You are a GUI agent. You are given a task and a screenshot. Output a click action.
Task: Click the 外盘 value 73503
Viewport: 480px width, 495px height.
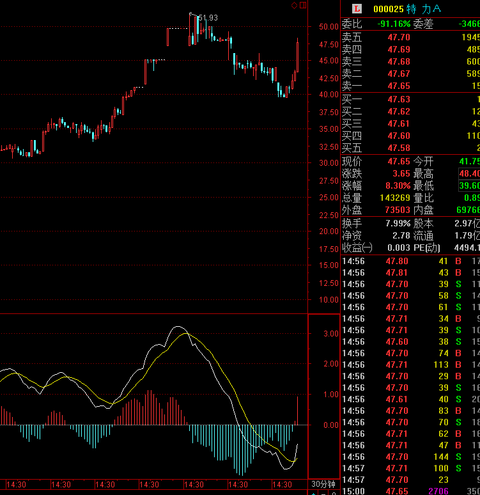tap(397, 210)
